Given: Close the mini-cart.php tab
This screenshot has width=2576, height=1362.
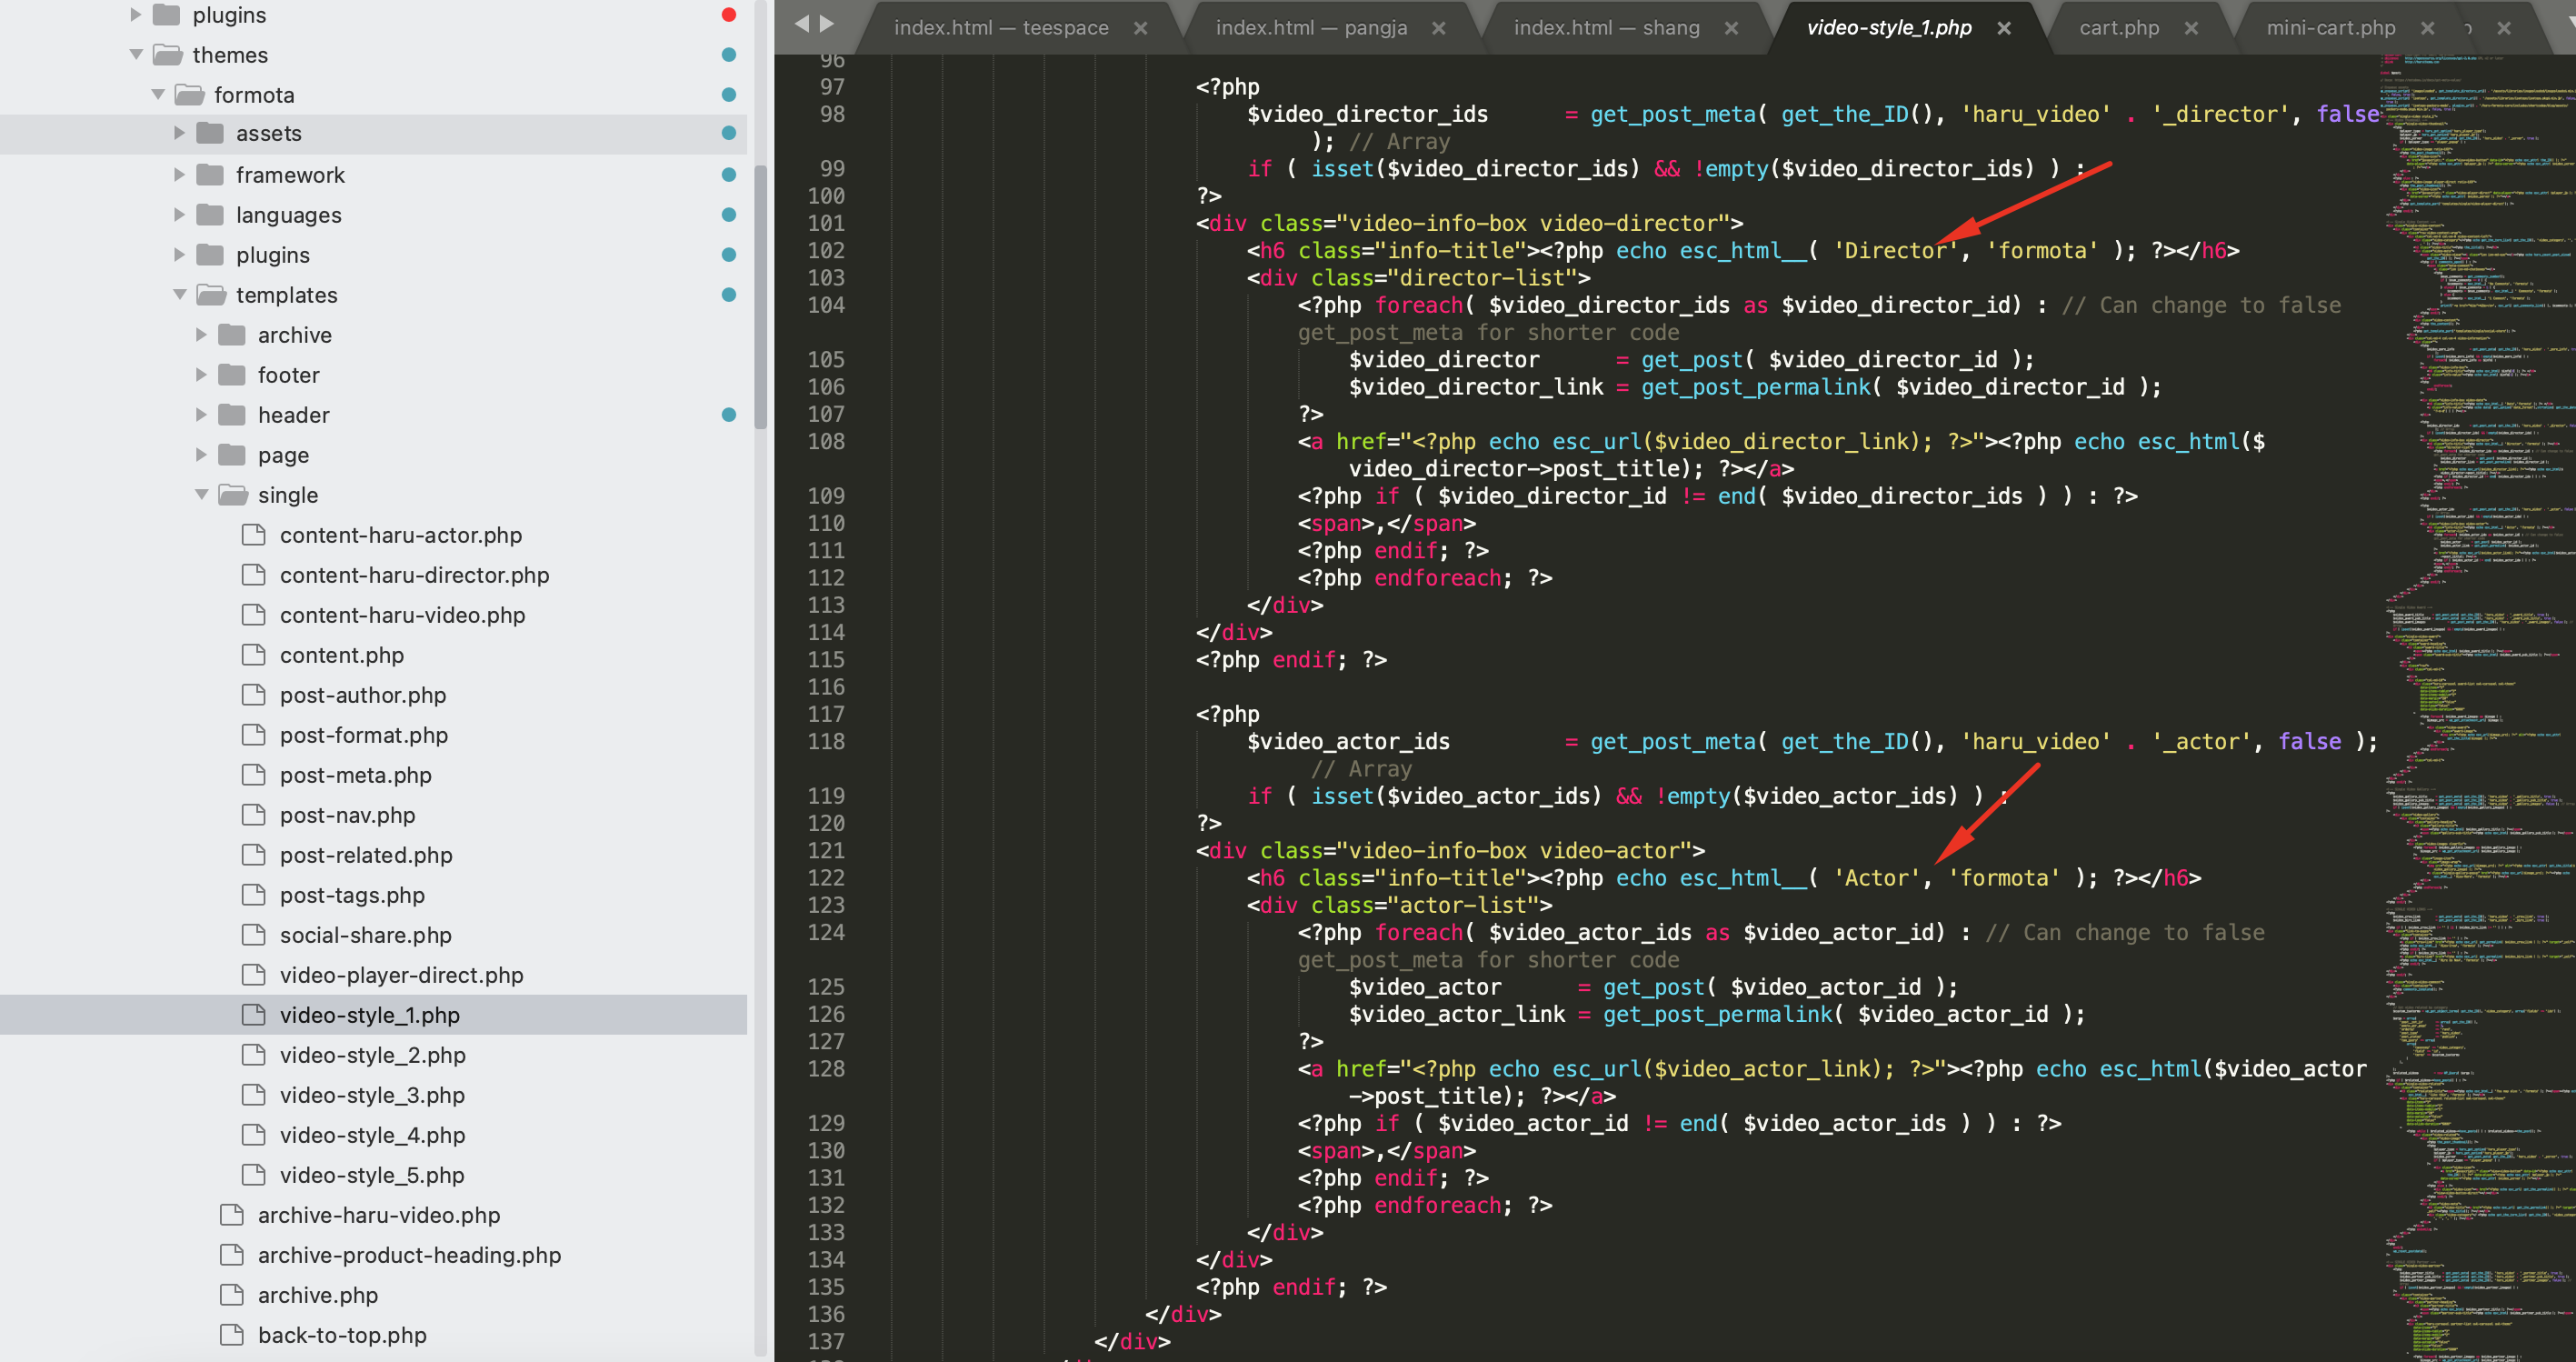Looking at the screenshot, I should [2427, 28].
